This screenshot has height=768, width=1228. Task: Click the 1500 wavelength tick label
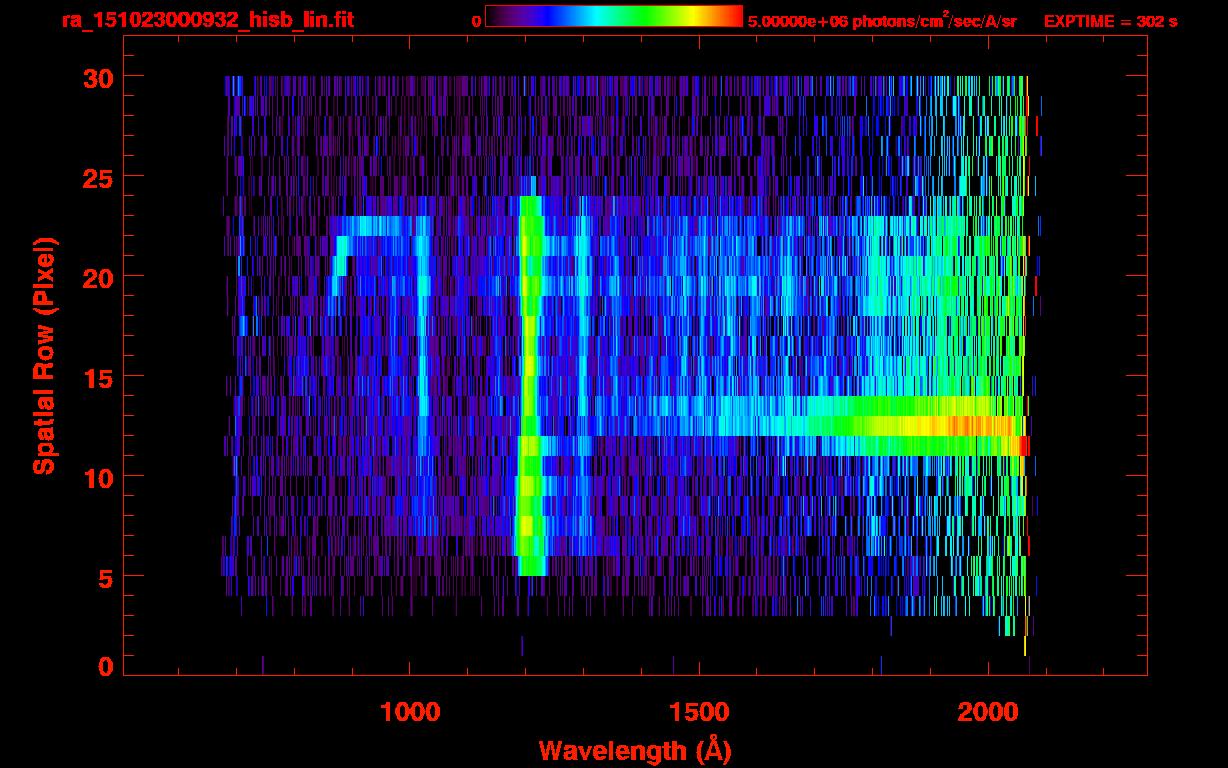coord(699,711)
